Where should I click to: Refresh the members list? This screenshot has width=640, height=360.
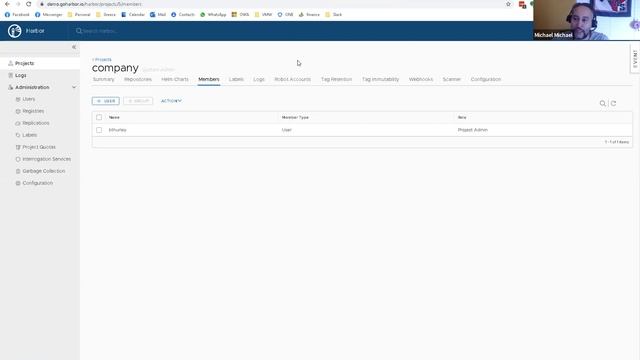pyautogui.click(x=613, y=103)
